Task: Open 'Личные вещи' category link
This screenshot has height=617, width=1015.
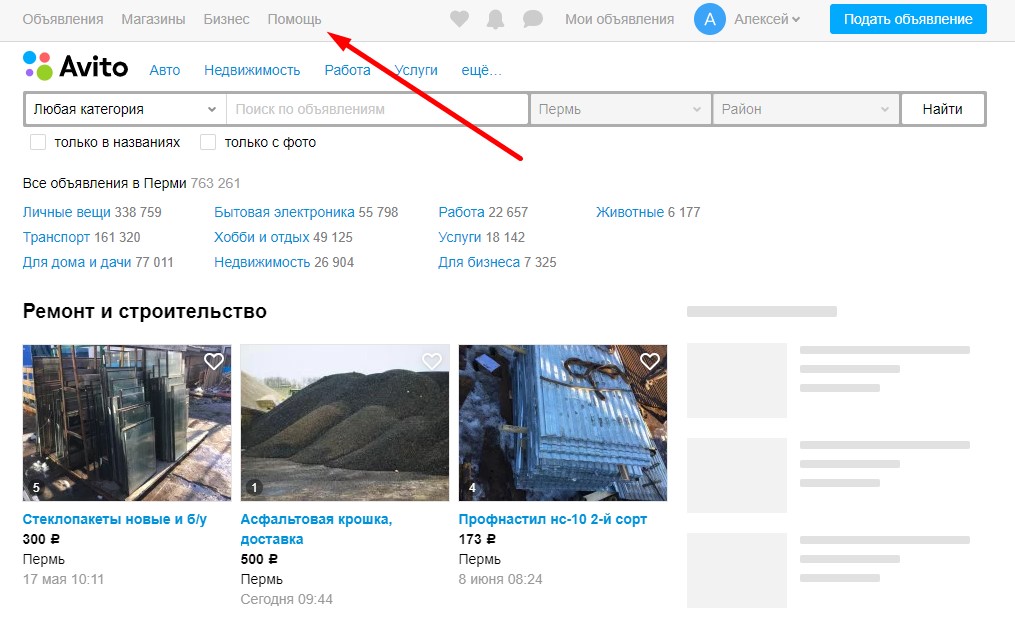Action: [67, 212]
